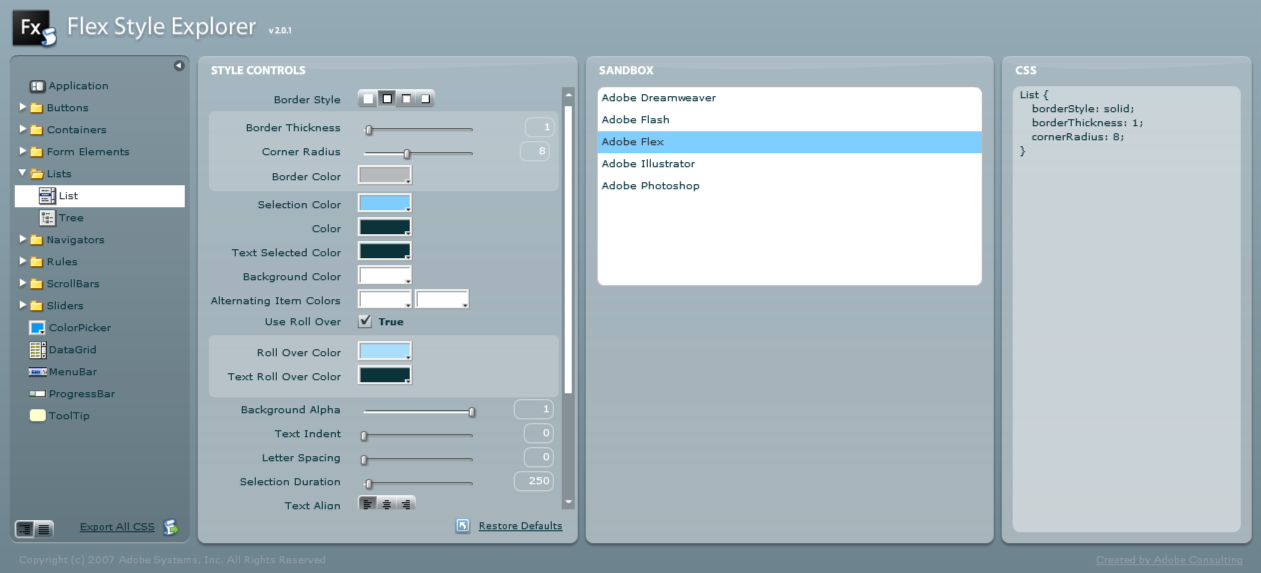Open the Background Color swatch

click(385, 276)
